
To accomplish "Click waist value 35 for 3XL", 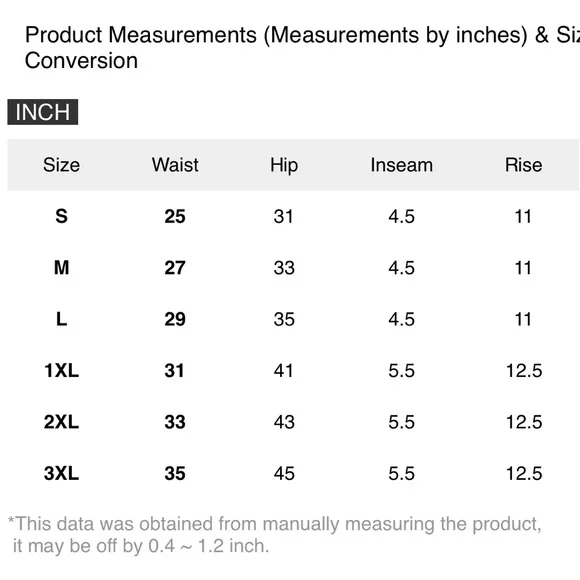I will click(175, 473).
